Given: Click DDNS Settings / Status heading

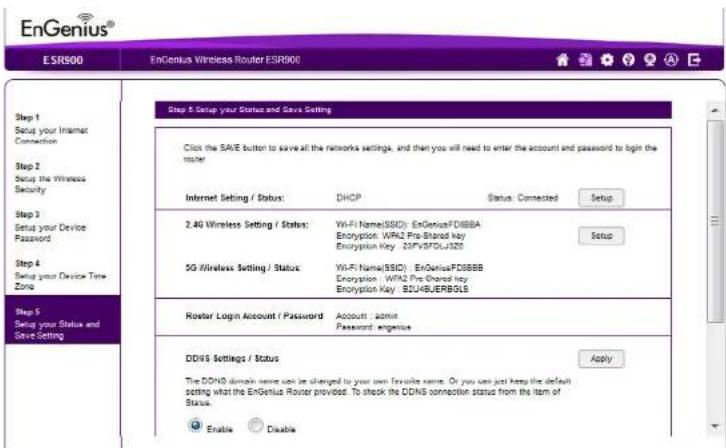Looking at the screenshot, I should pyautogui.click(x=232, y=358).
